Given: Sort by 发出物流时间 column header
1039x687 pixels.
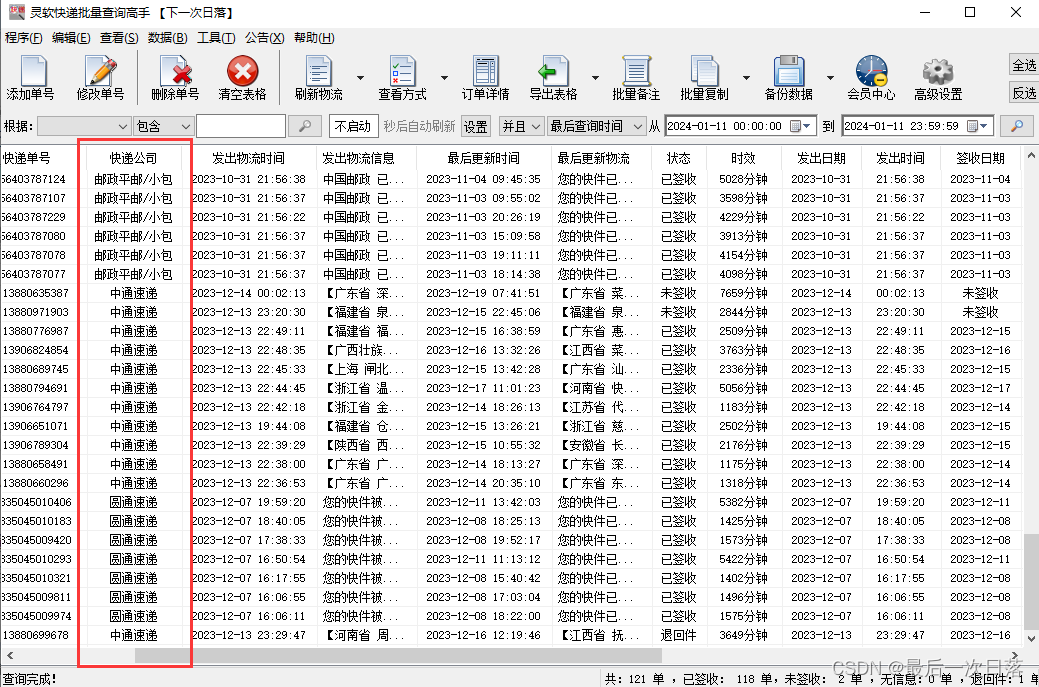Looking at the screenshot, I should point(248,158).
